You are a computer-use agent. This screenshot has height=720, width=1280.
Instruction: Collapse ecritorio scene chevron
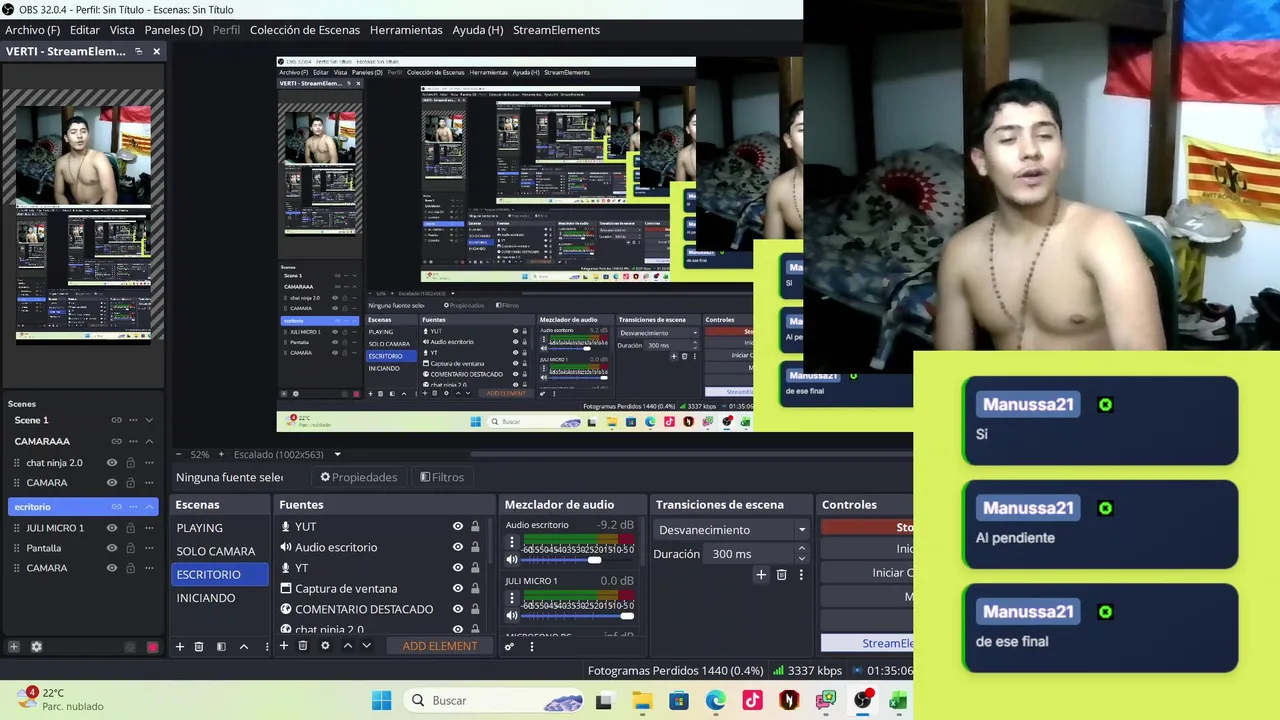pos(149,507)
